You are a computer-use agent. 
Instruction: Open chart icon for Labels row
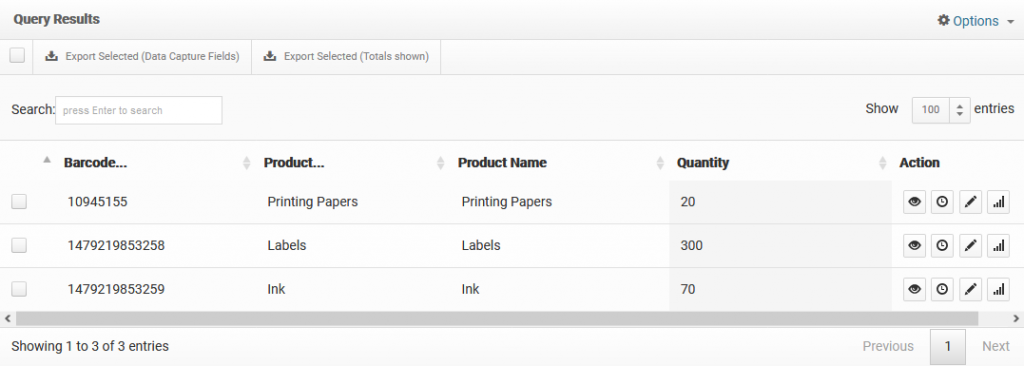tap(998, 246)
